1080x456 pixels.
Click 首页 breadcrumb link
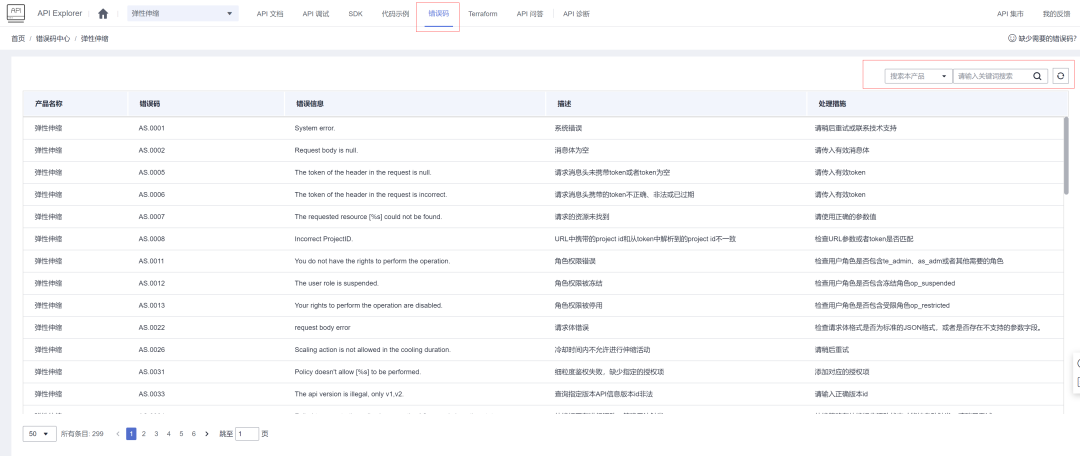18,39
